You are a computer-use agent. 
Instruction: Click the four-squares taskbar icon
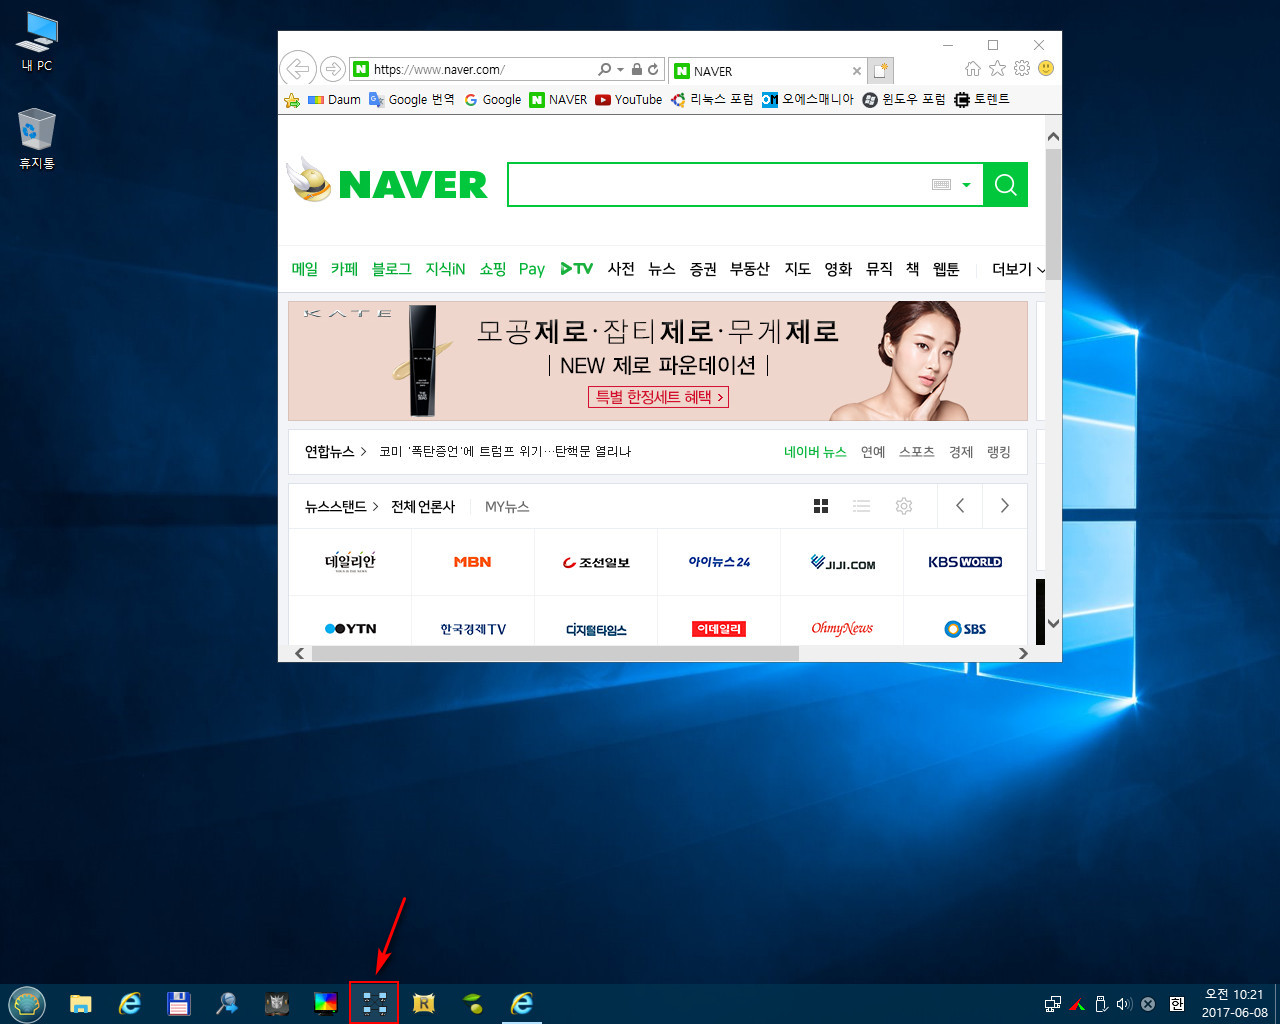(374, 1003)
